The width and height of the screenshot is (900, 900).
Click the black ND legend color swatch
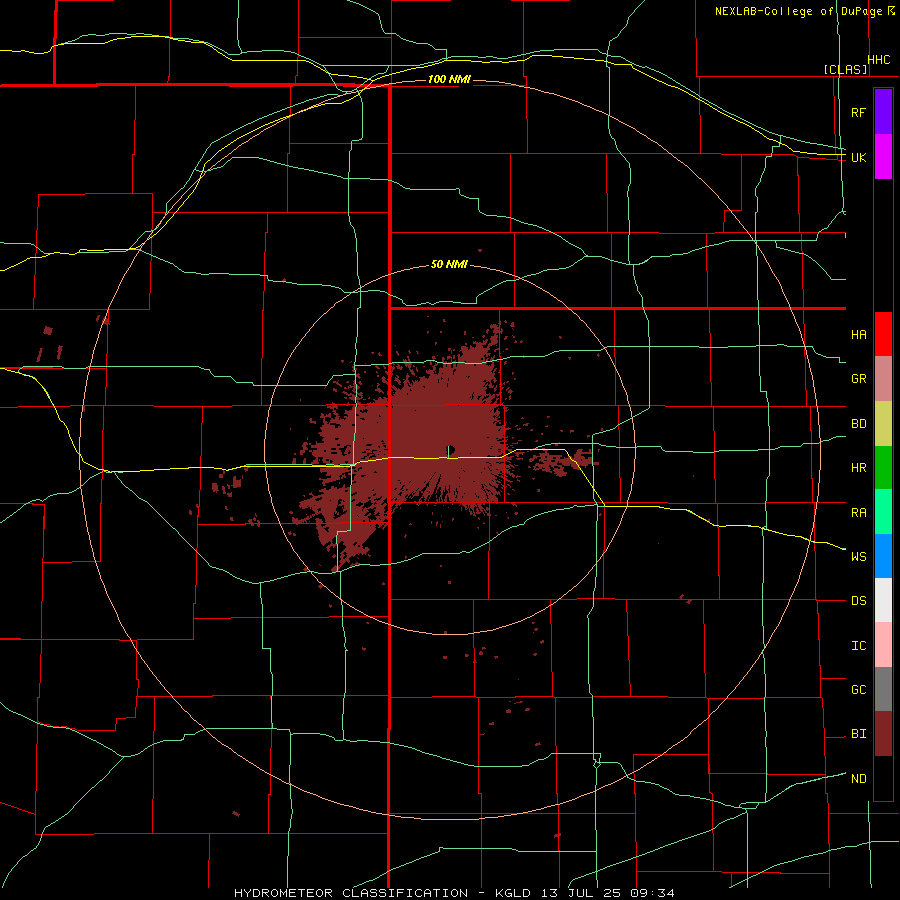pyautogui.click(x=883, y=778)
